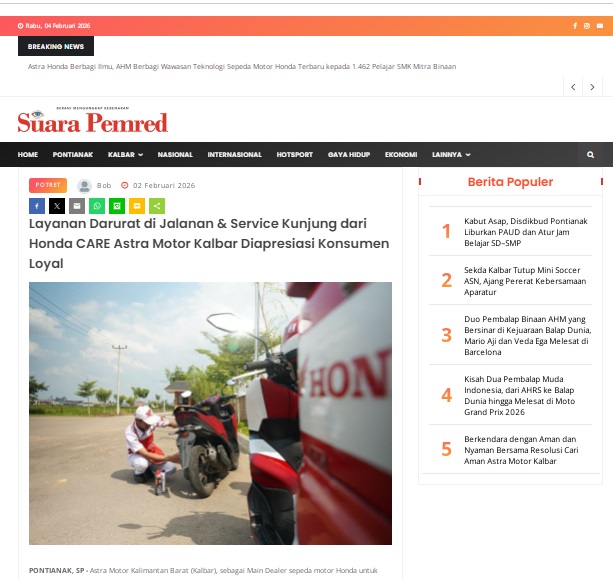Click the Suara Pemred logo

click(x=93, y=120)
